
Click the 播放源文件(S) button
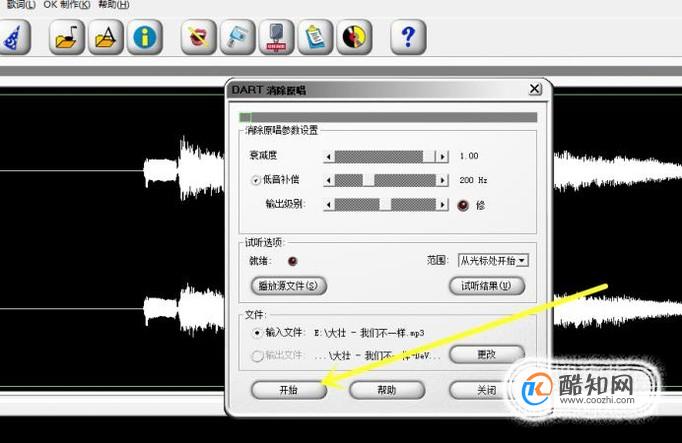point(289,286)
